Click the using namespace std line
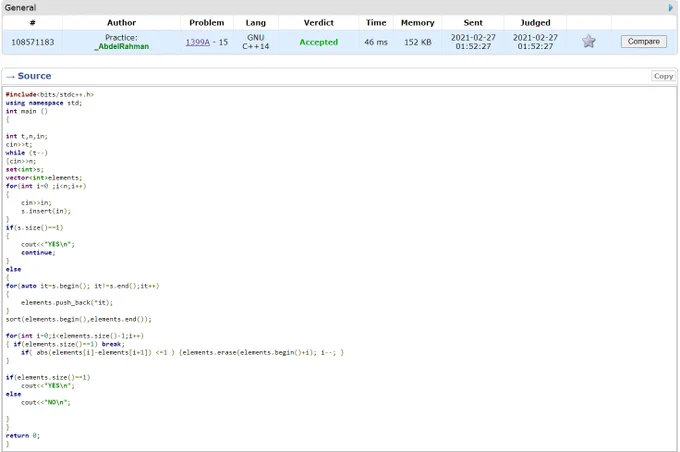The image size is (680, 452). point(44,103)
